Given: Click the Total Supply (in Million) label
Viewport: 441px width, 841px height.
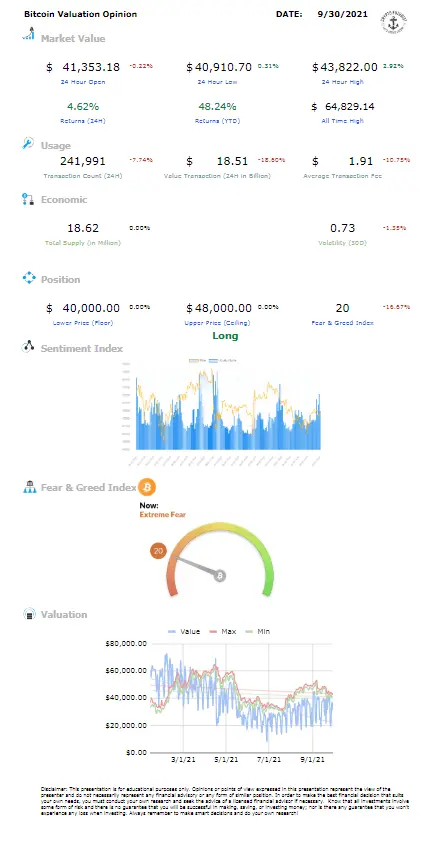Looking at the screenshot, I should click(83, 243).
